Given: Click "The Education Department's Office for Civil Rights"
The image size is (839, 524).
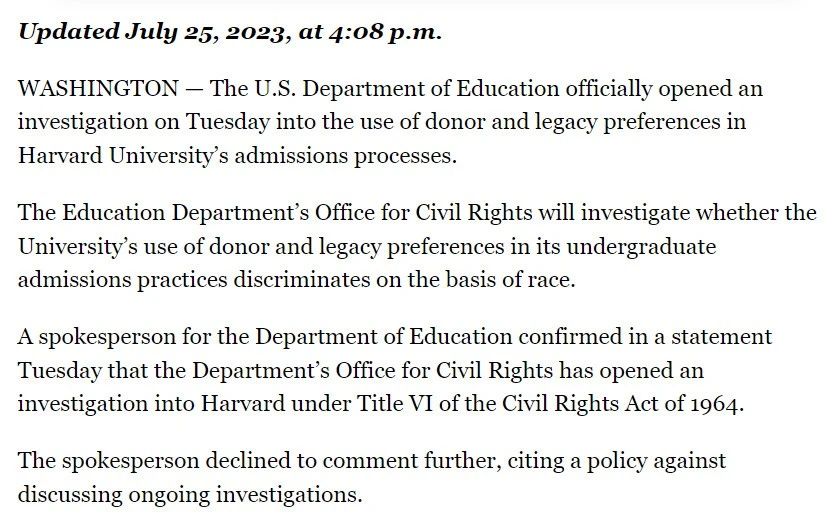Looking at the screenshot, I should coord(275,213).
